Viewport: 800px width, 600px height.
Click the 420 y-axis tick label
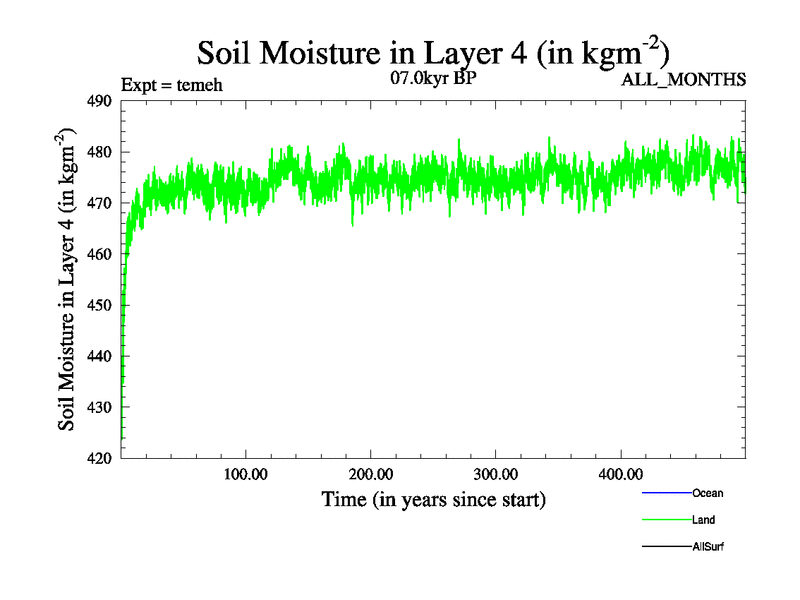[x=101, y=458]
